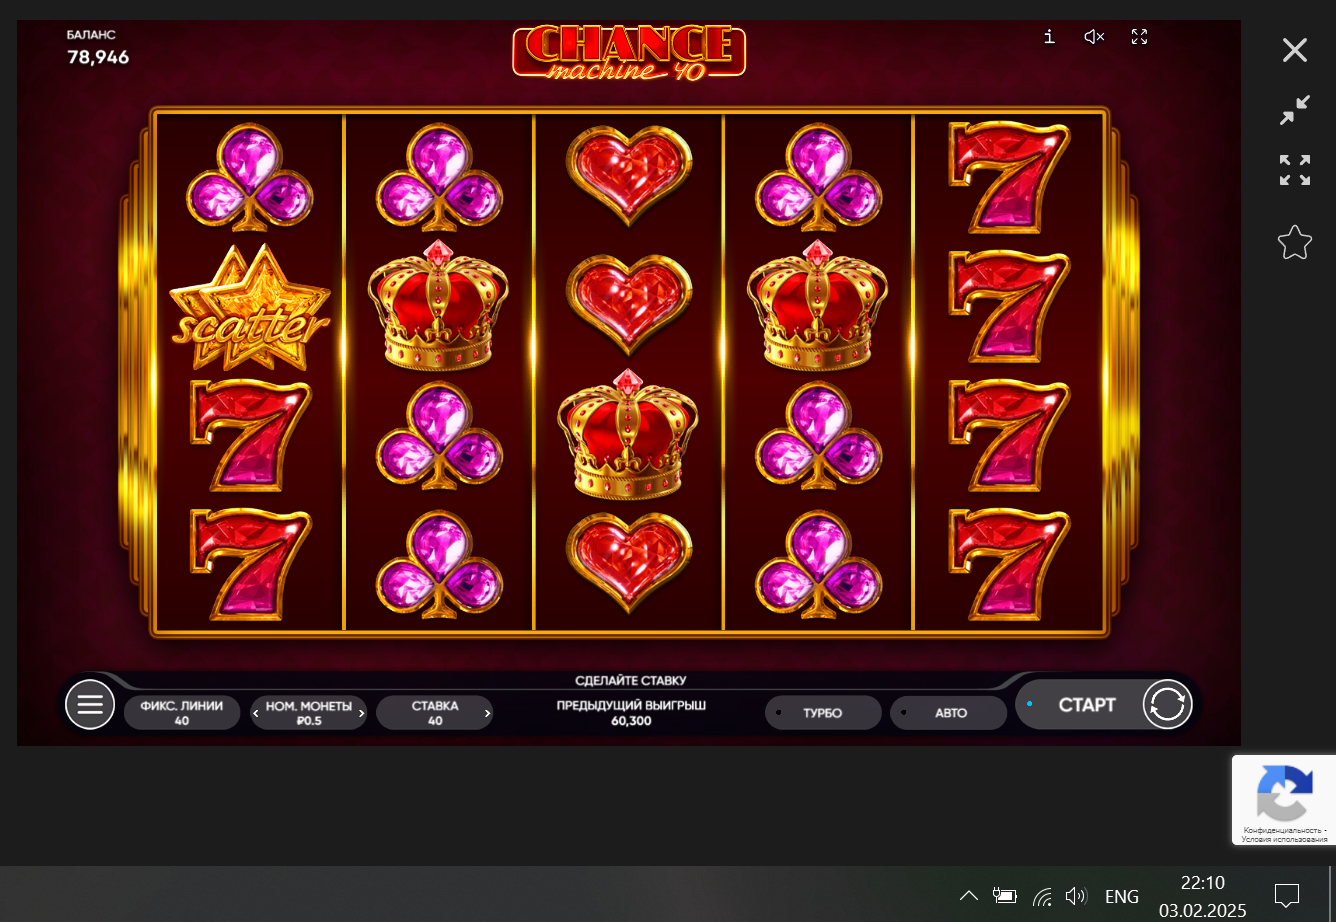Image resolution: width=1336 pixels, height=922 pixels.
Task: Increase the СТАВКА bet amount
Action: point(488,713)
